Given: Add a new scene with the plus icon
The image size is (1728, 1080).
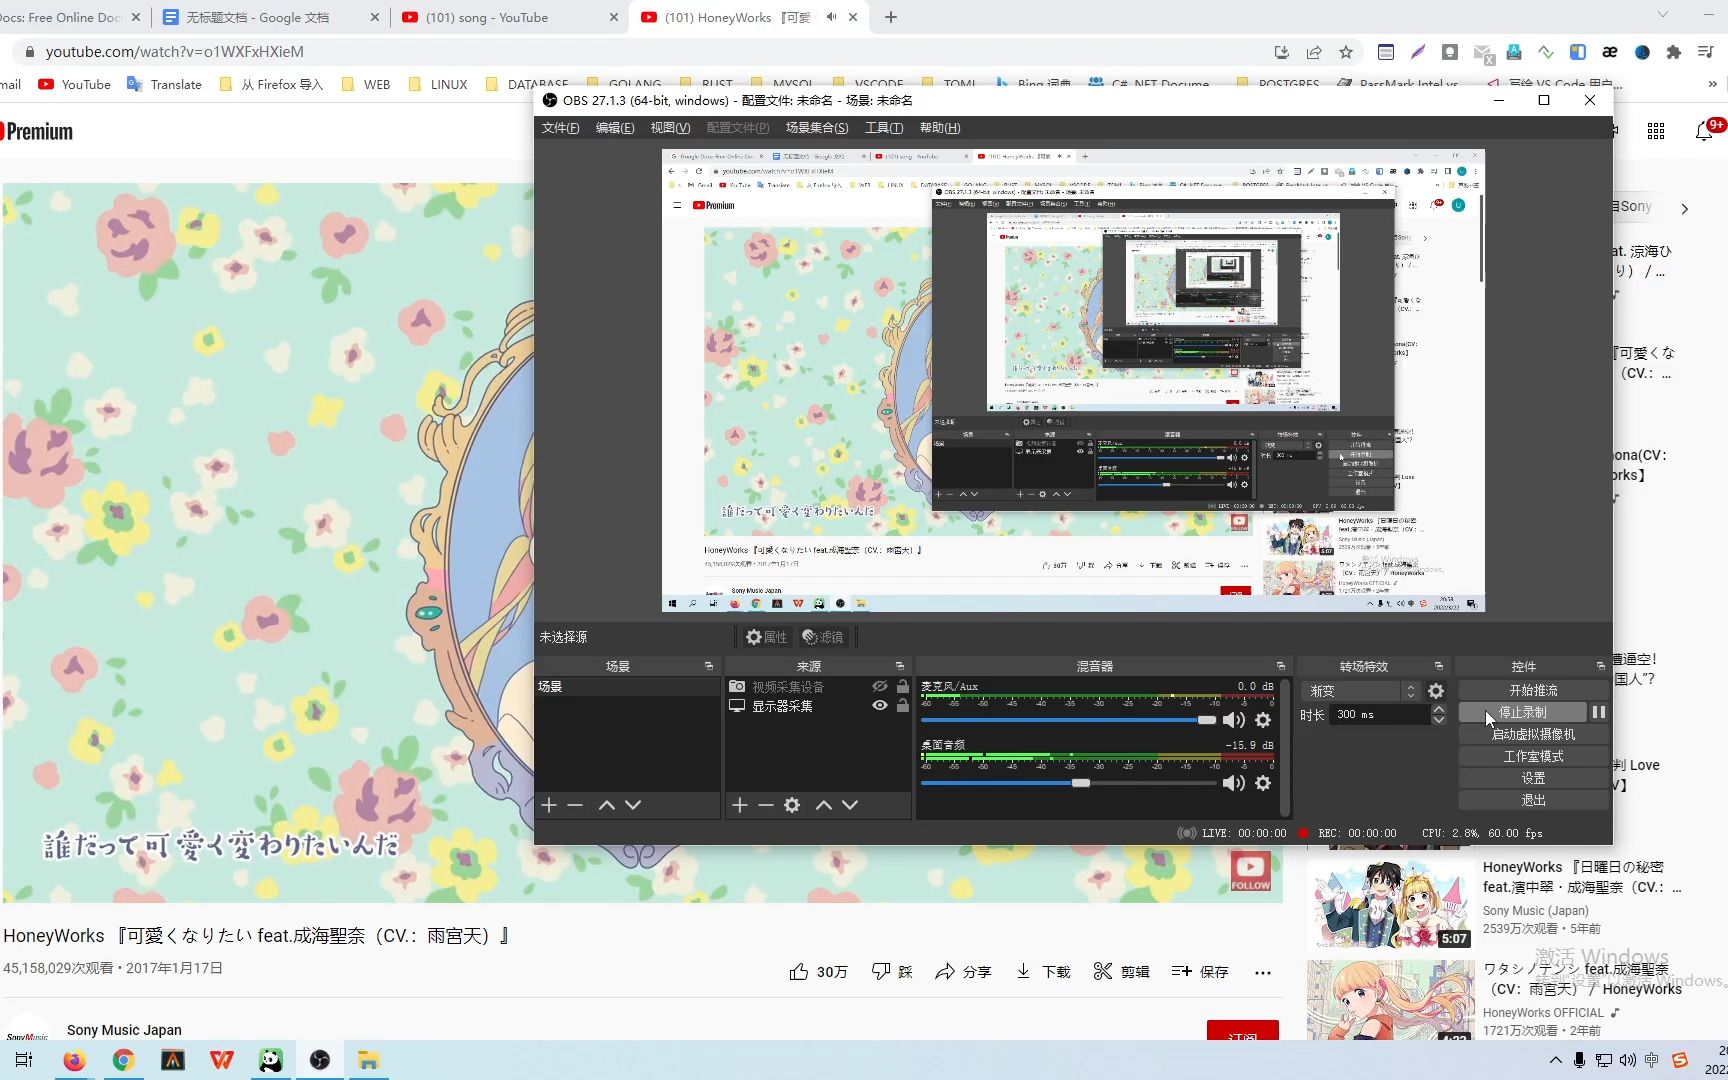Looking at the screenshot, I should pos(549,805).
